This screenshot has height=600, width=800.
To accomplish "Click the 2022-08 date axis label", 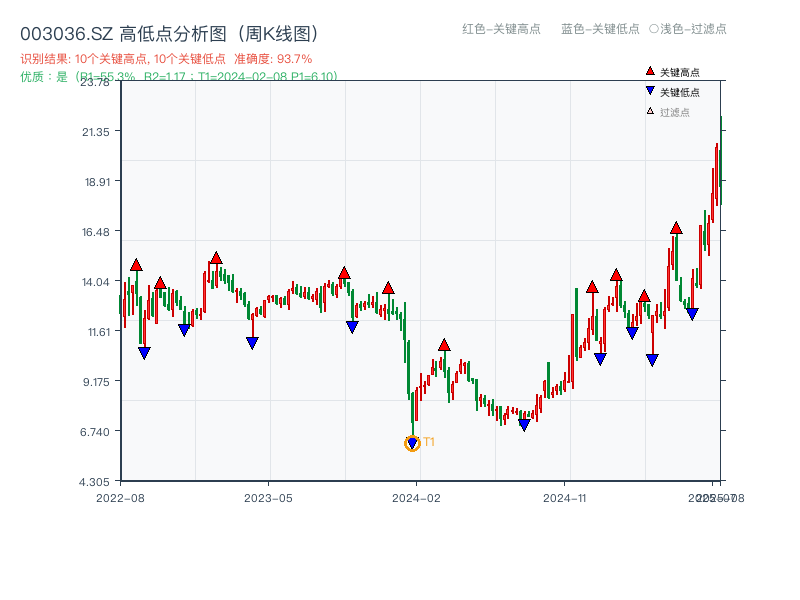I will [x=120, y=498].
